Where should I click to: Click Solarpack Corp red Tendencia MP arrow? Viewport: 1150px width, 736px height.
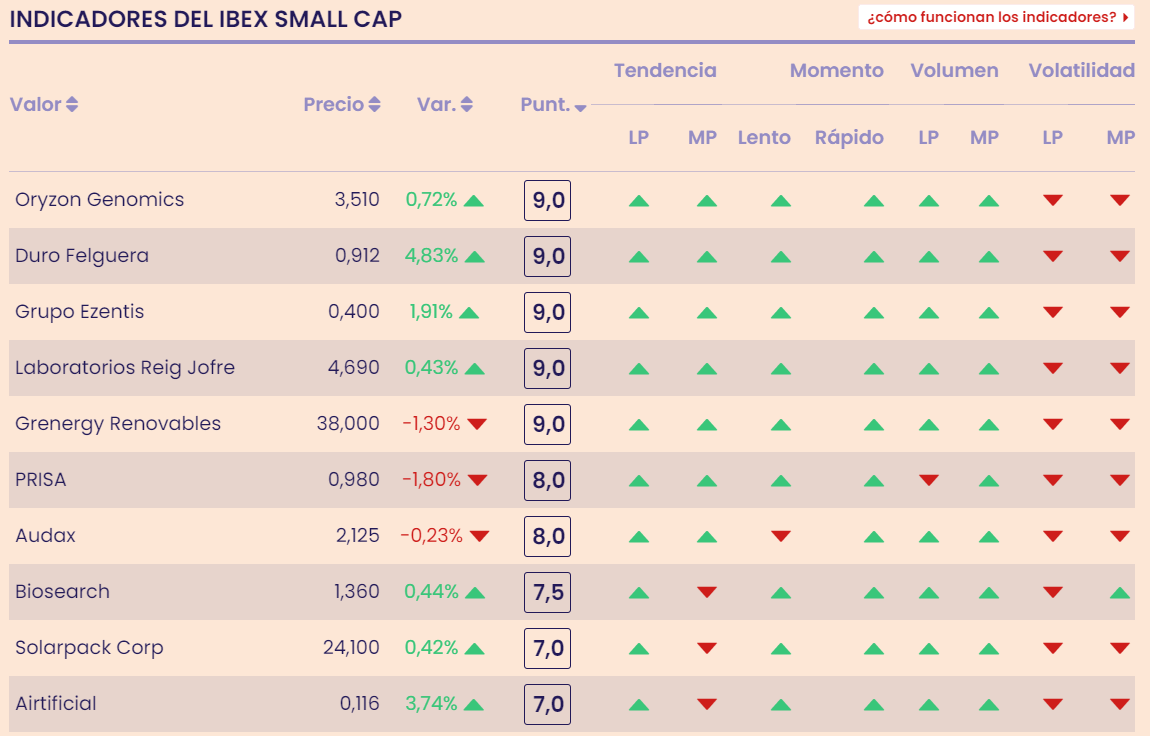[x=707, y=649]
